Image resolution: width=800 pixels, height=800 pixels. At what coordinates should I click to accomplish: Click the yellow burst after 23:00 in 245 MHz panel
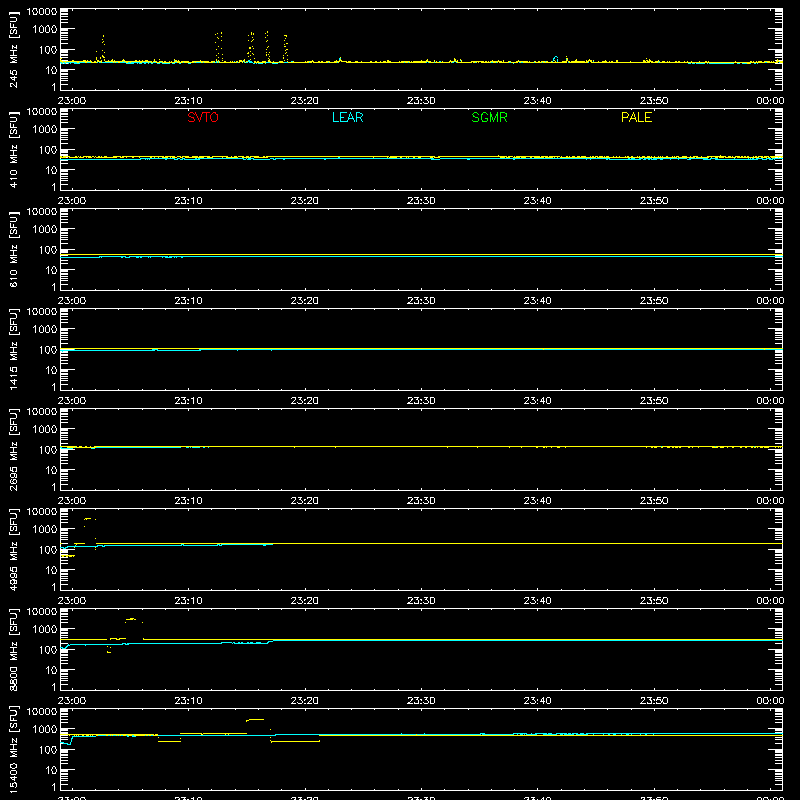pos(102,48)
